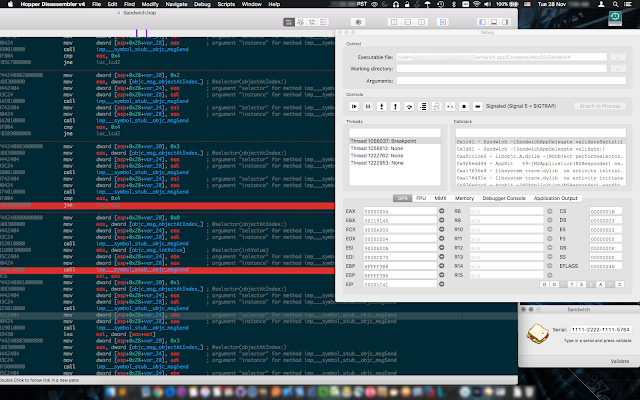This screenshot has width=640, height=400.
Task: Open the Debugger Console tab
Action: click(x=504, y=198)
